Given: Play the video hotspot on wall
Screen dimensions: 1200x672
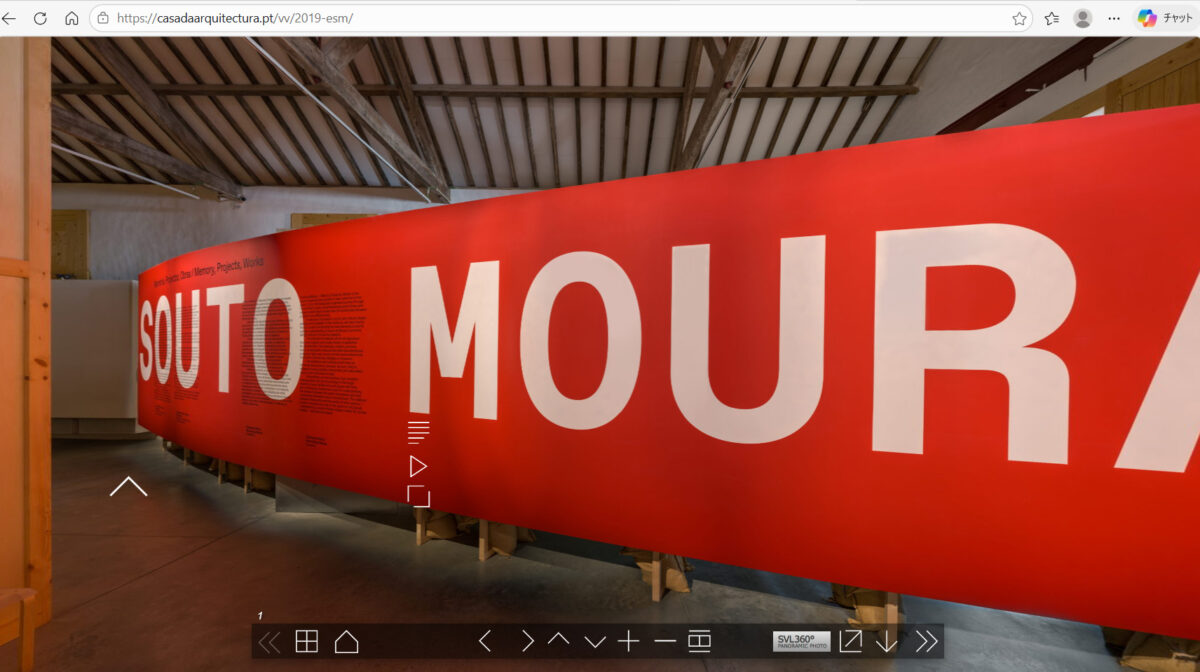Looking at the screenshot, I should [x=418, y=466].
